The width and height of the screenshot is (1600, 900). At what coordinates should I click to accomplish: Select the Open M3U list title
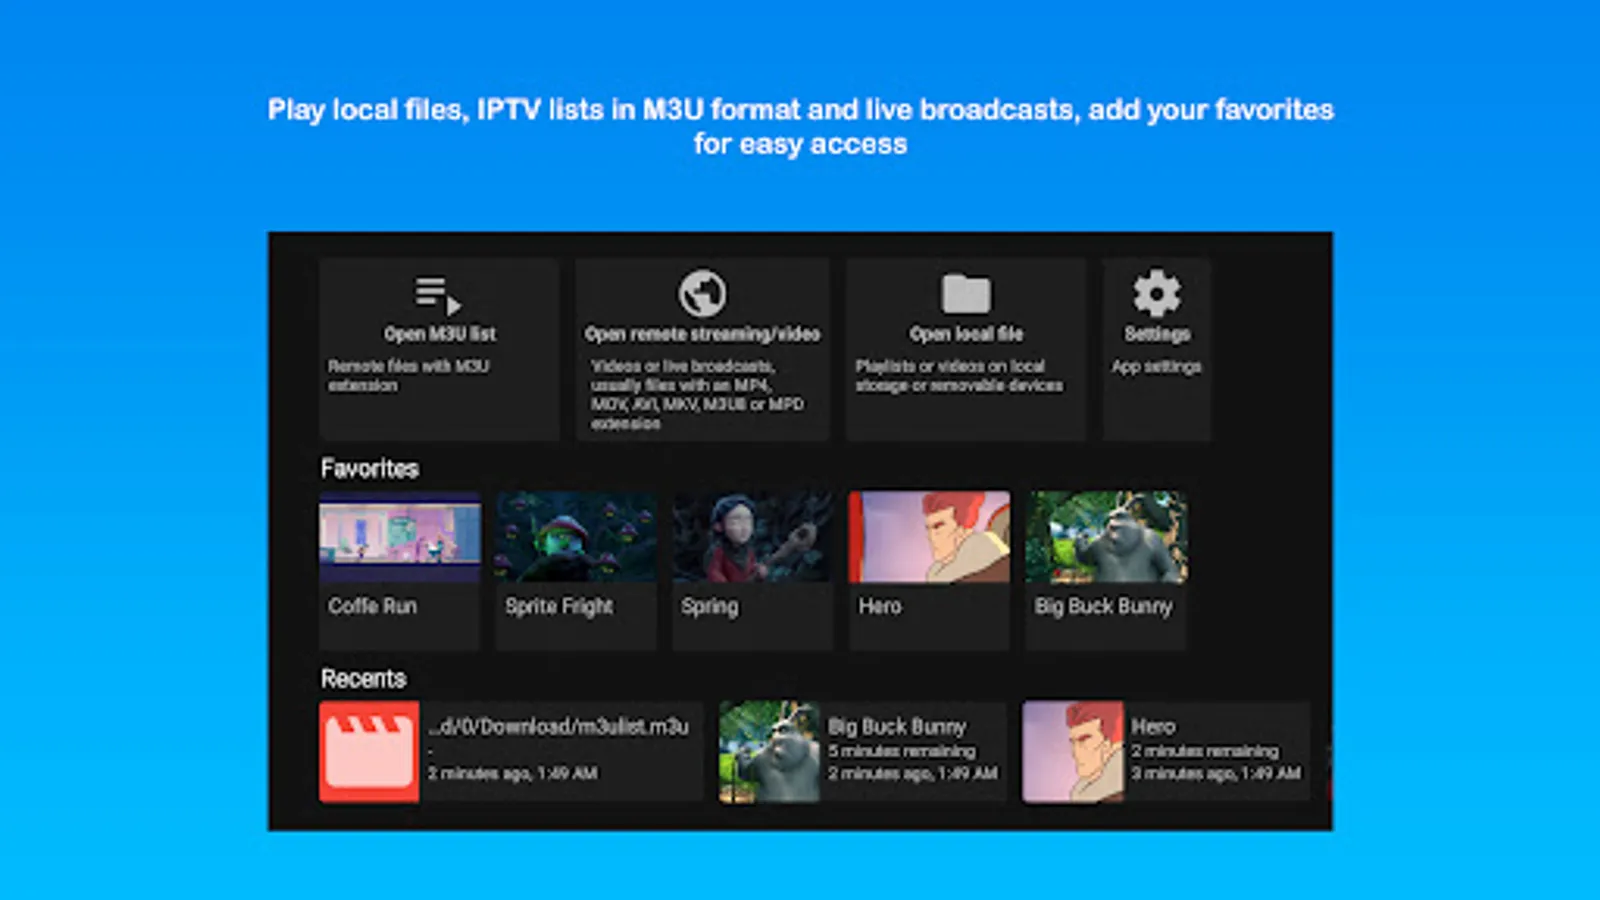pos(439,334)
